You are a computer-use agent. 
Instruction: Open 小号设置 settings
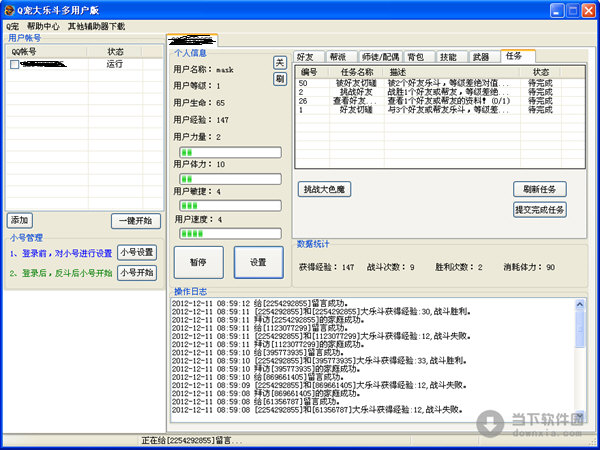click(x=137, y=253)
